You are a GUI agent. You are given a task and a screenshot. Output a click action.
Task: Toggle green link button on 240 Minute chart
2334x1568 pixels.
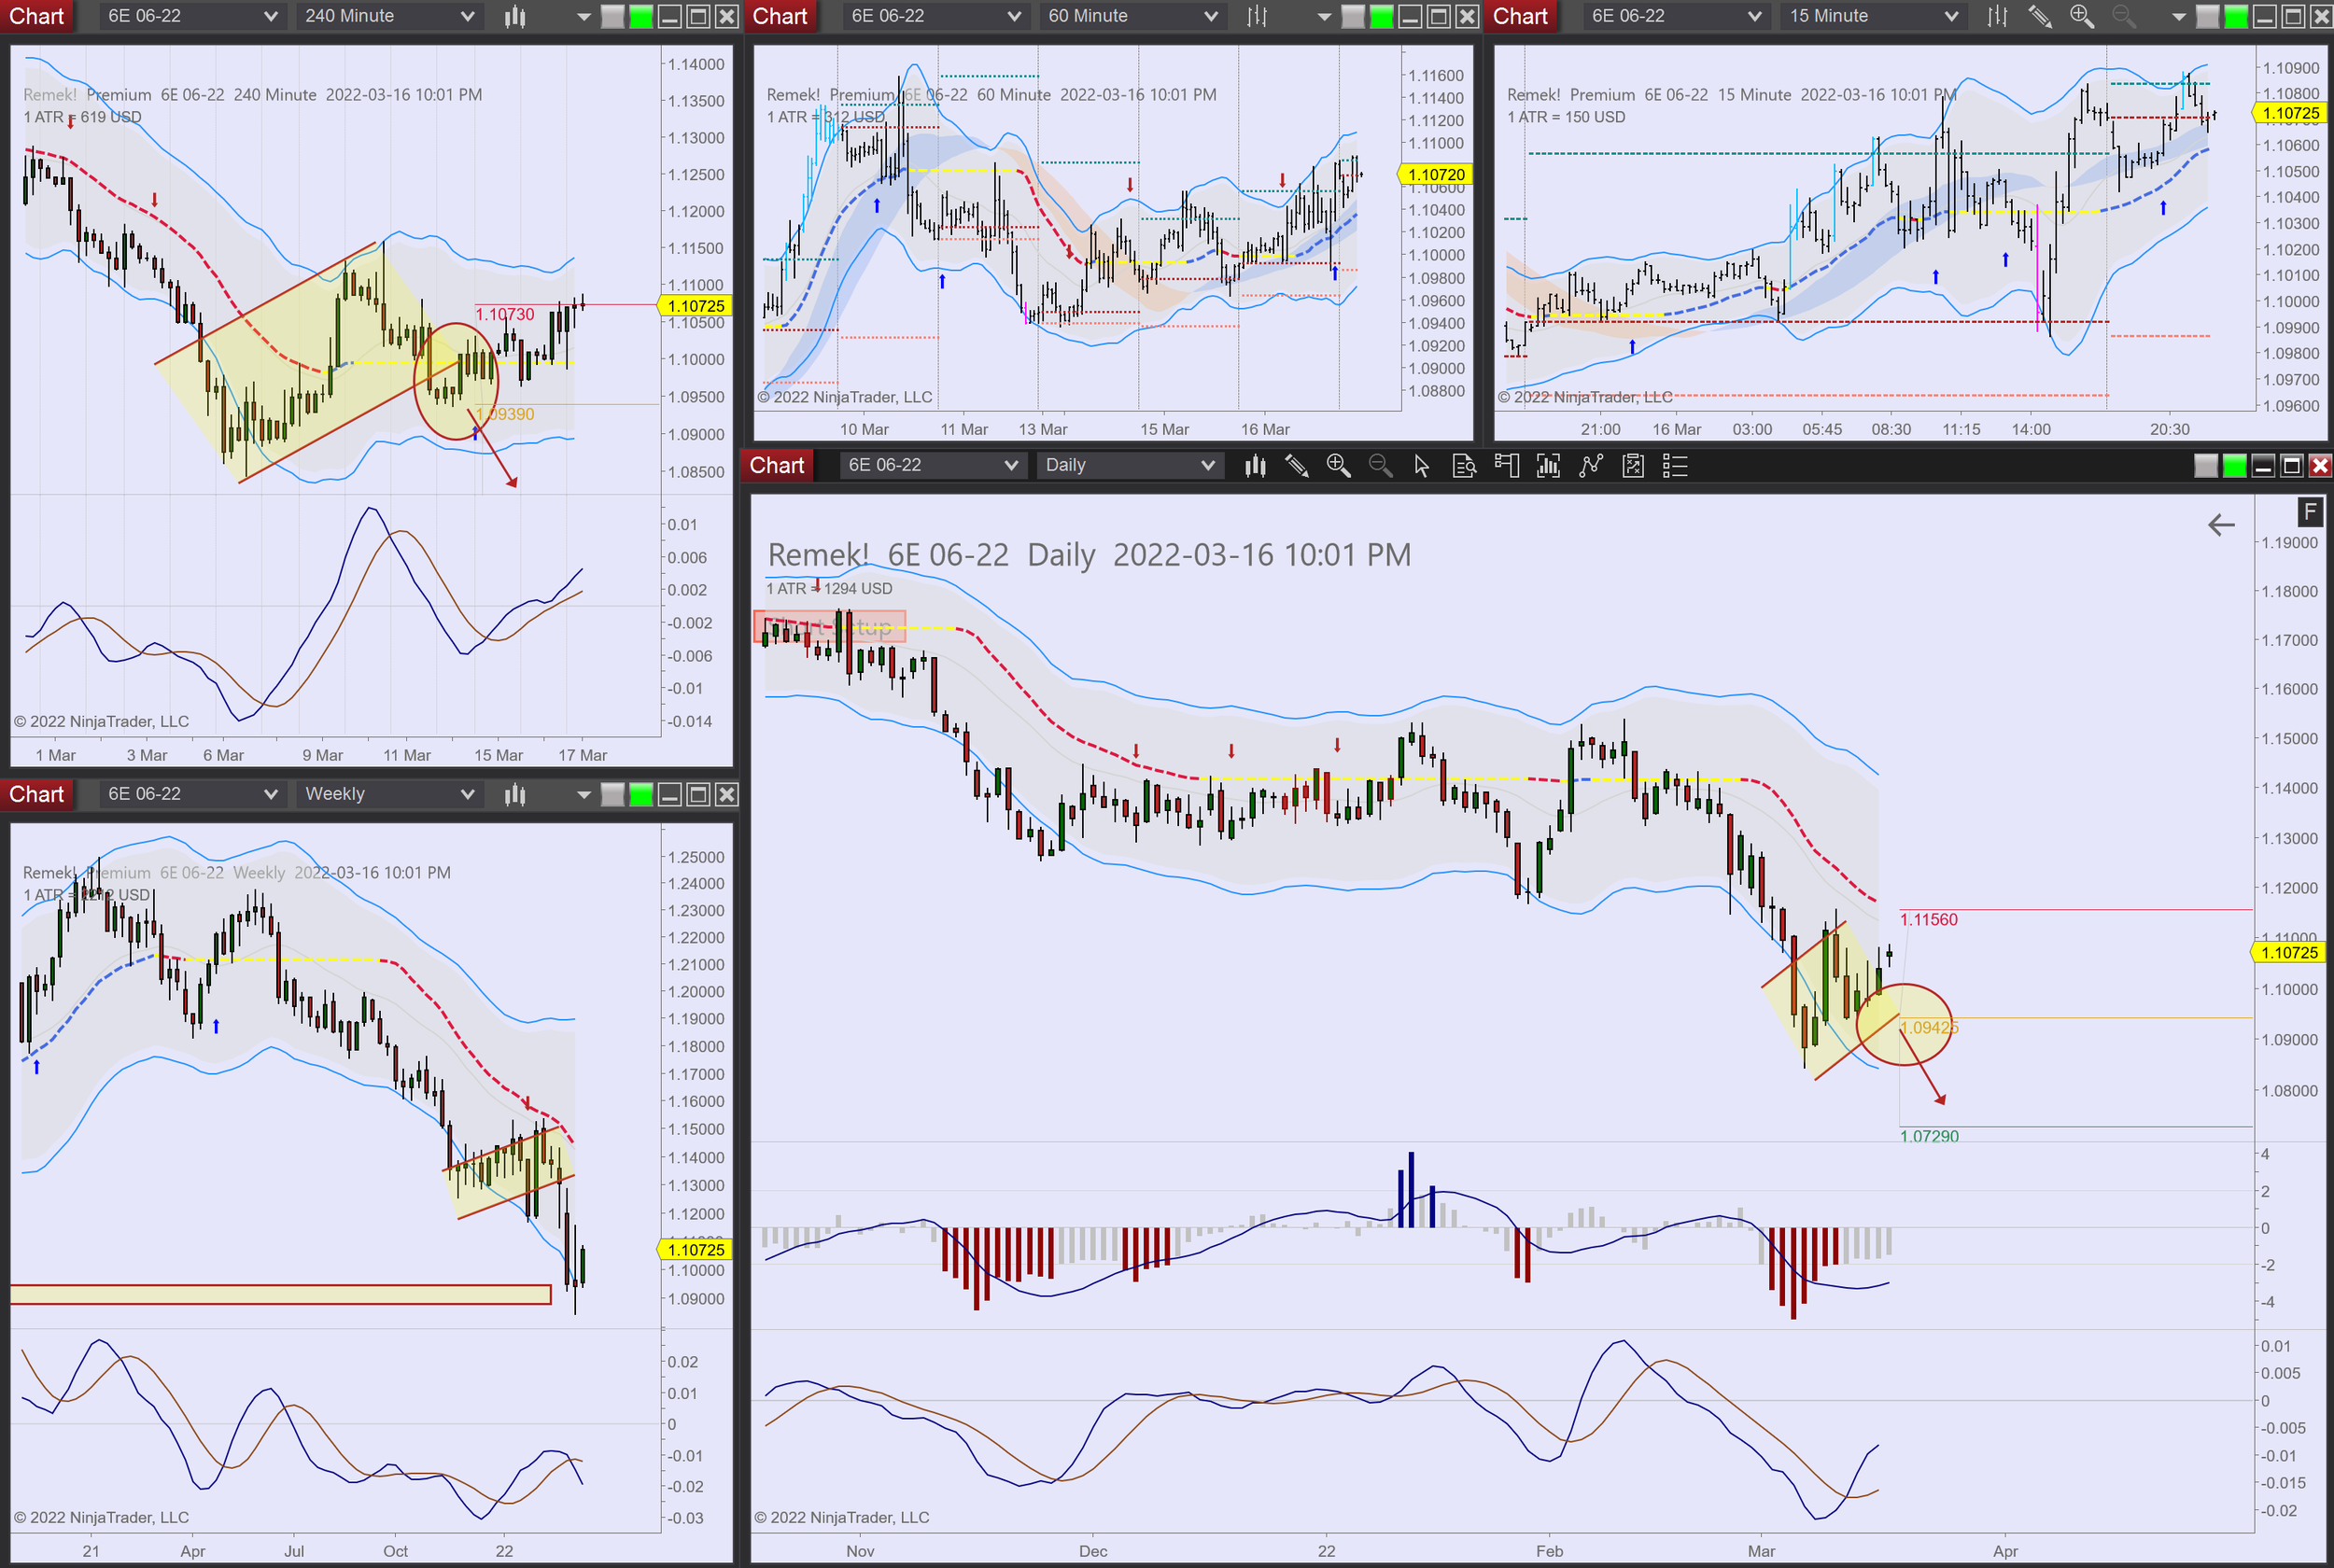(x=641, y=16)
